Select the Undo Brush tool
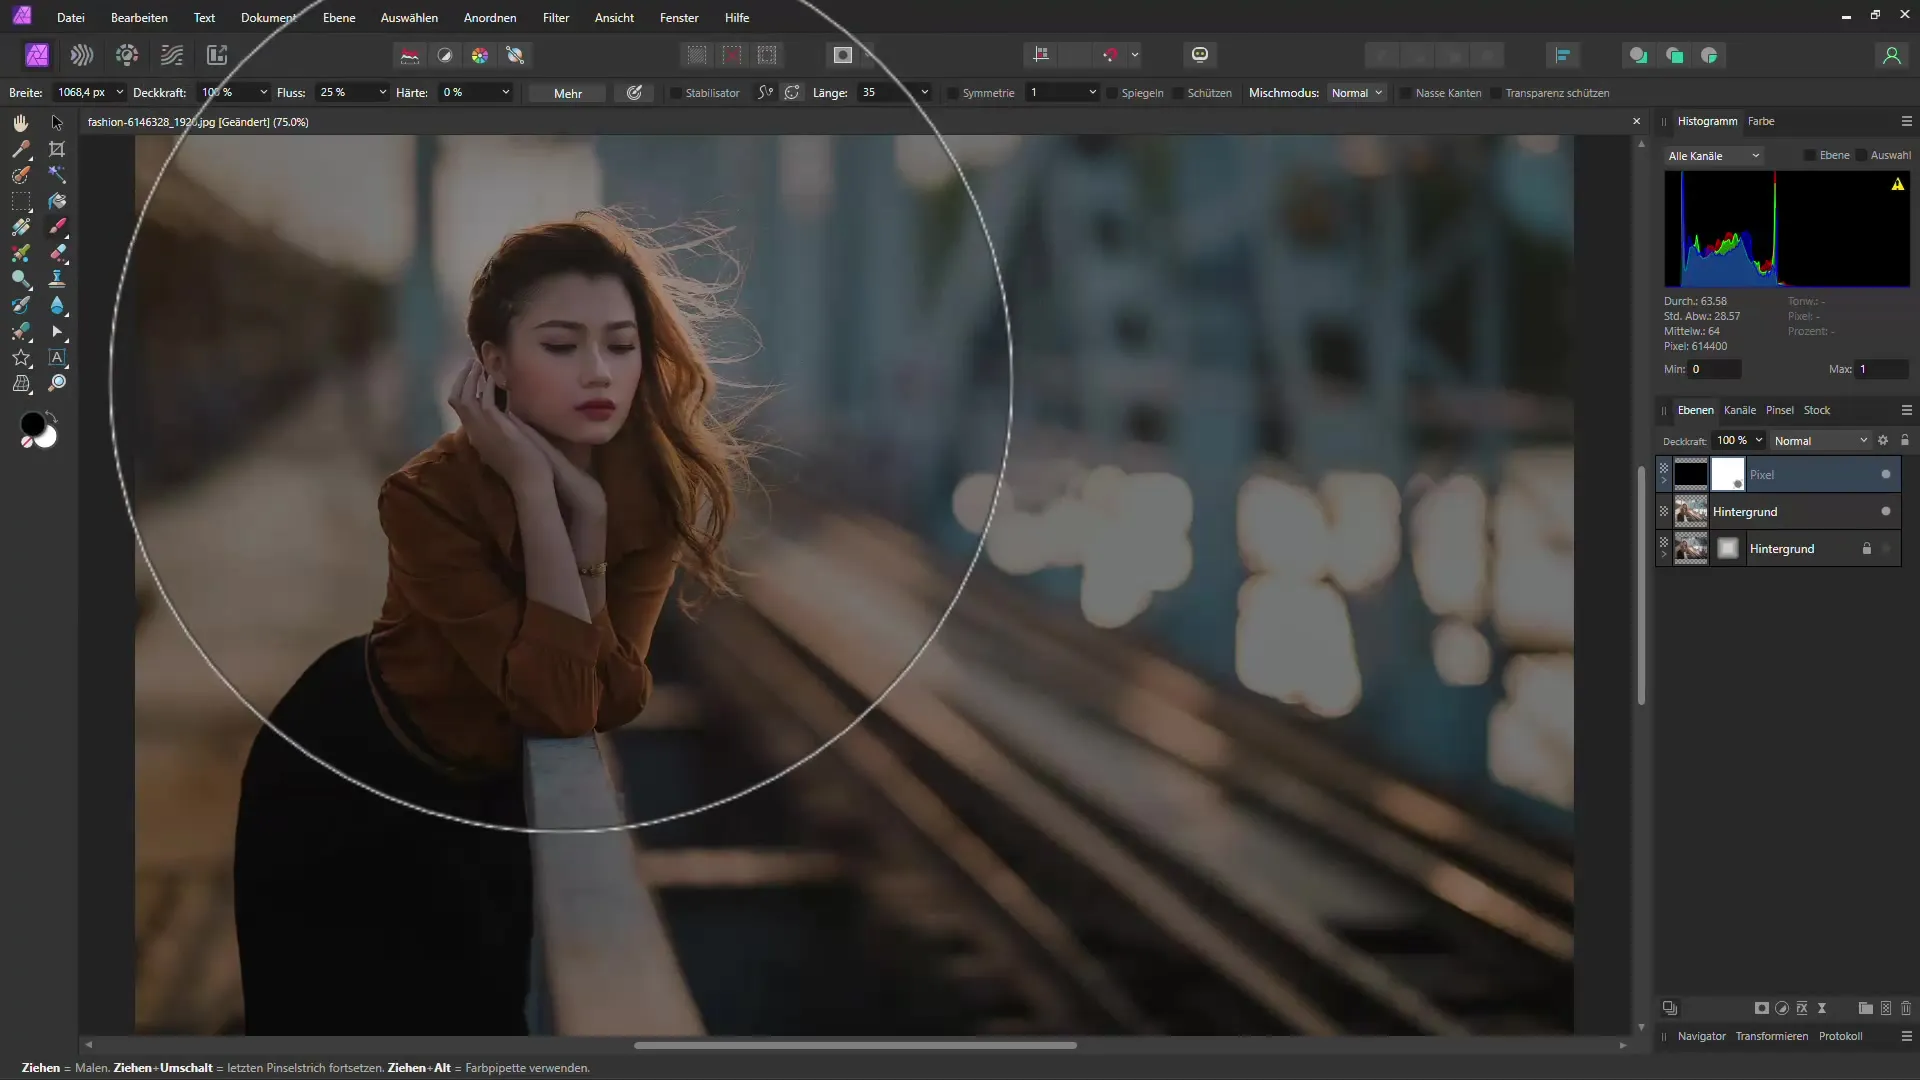 pos(20,305)
